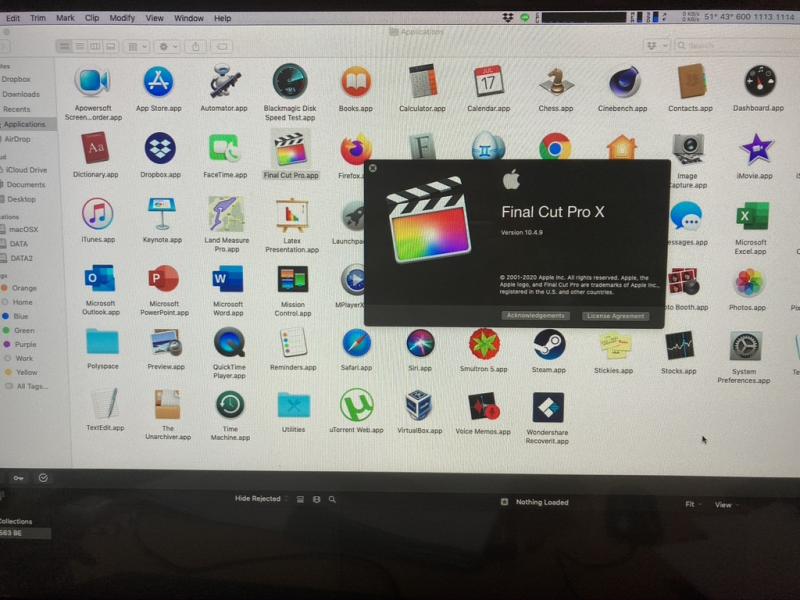Click the Chess.app icon

point(556,82)
